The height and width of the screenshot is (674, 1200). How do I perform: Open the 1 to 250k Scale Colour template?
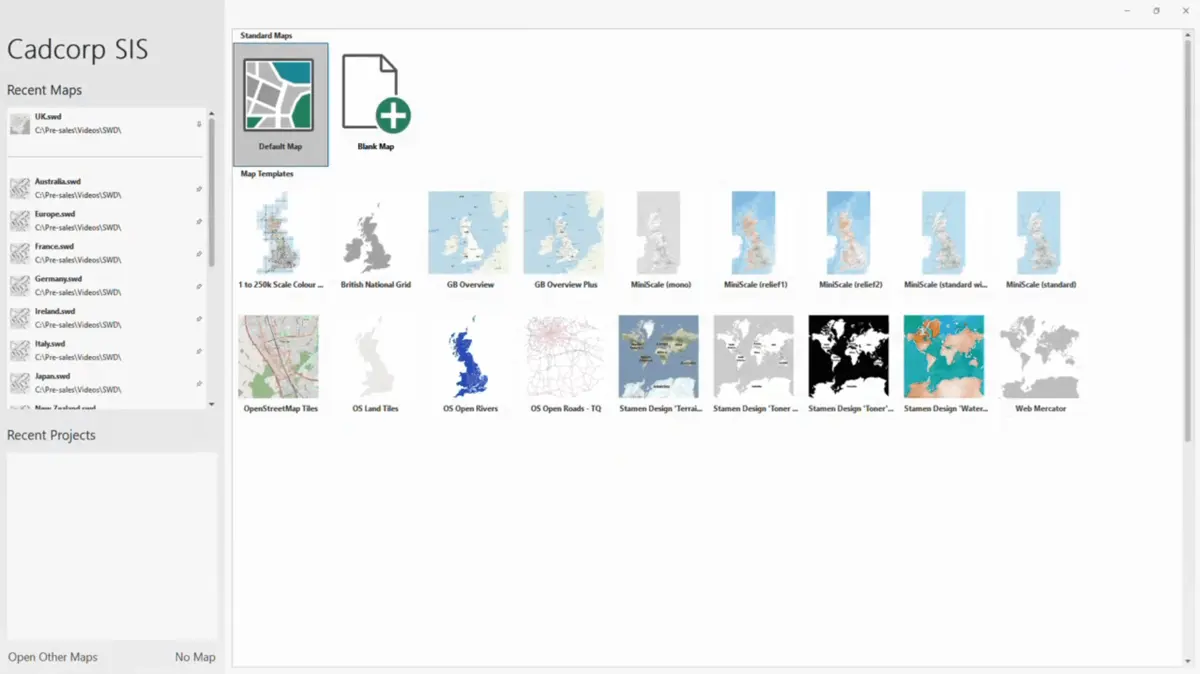[x=280, y=240]
